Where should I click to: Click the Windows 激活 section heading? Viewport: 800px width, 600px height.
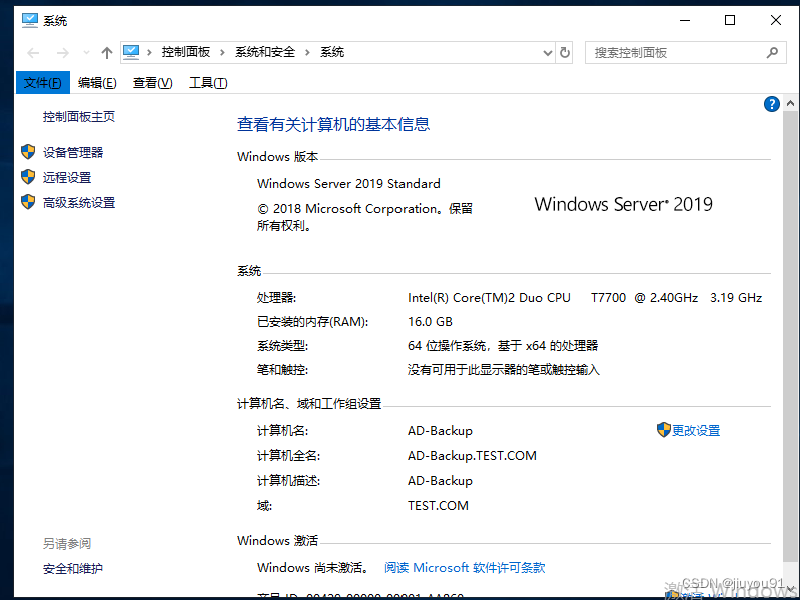tap(278, 540)
